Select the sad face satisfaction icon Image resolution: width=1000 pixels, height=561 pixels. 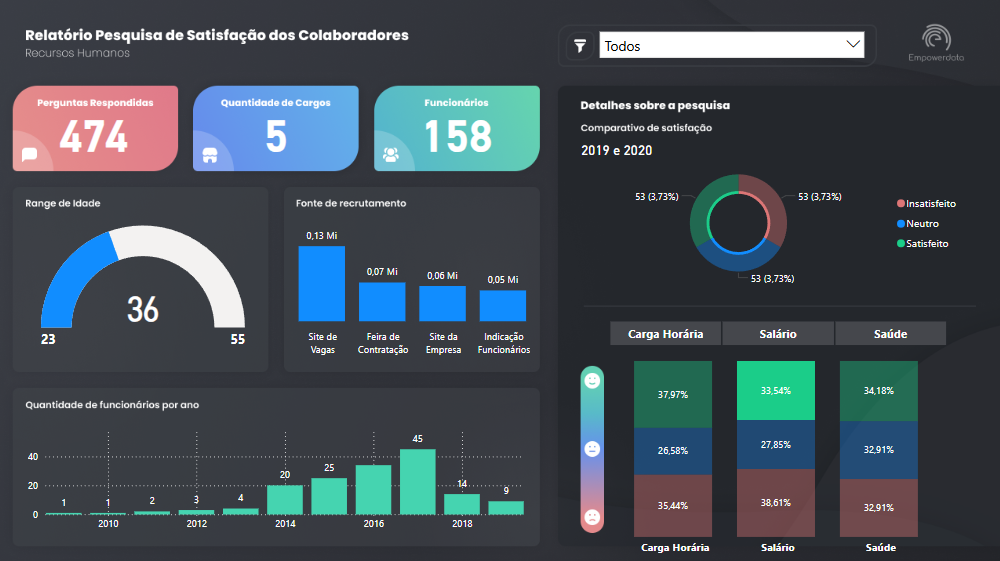tap(592, 517)
